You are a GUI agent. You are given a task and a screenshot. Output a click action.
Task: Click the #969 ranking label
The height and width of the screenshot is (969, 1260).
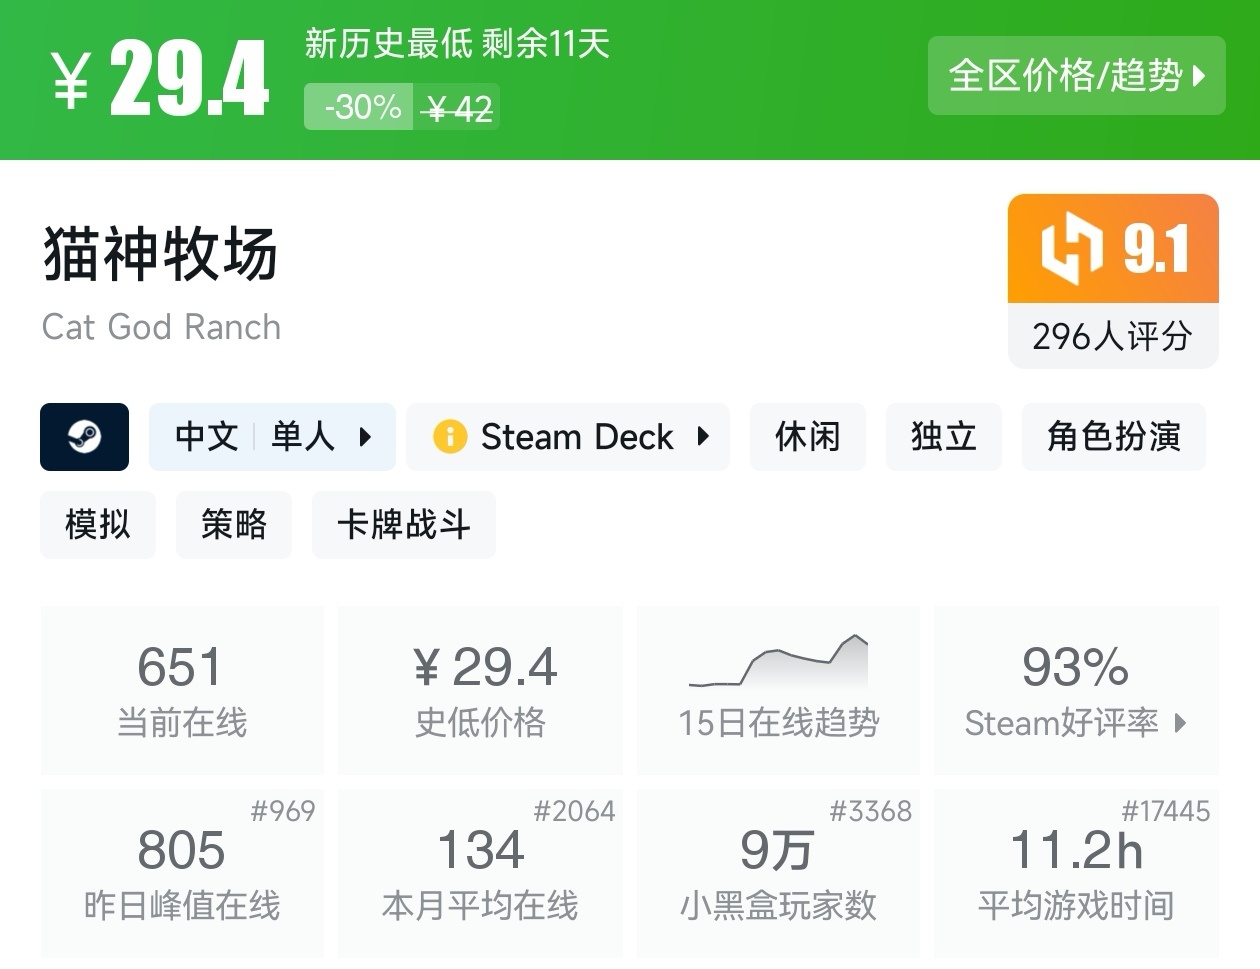(283, 811)
